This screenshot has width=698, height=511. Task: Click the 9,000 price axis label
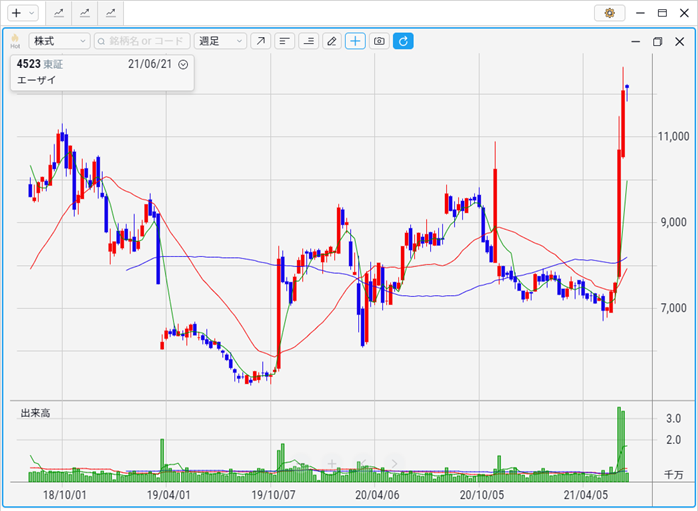click(674, 222)
